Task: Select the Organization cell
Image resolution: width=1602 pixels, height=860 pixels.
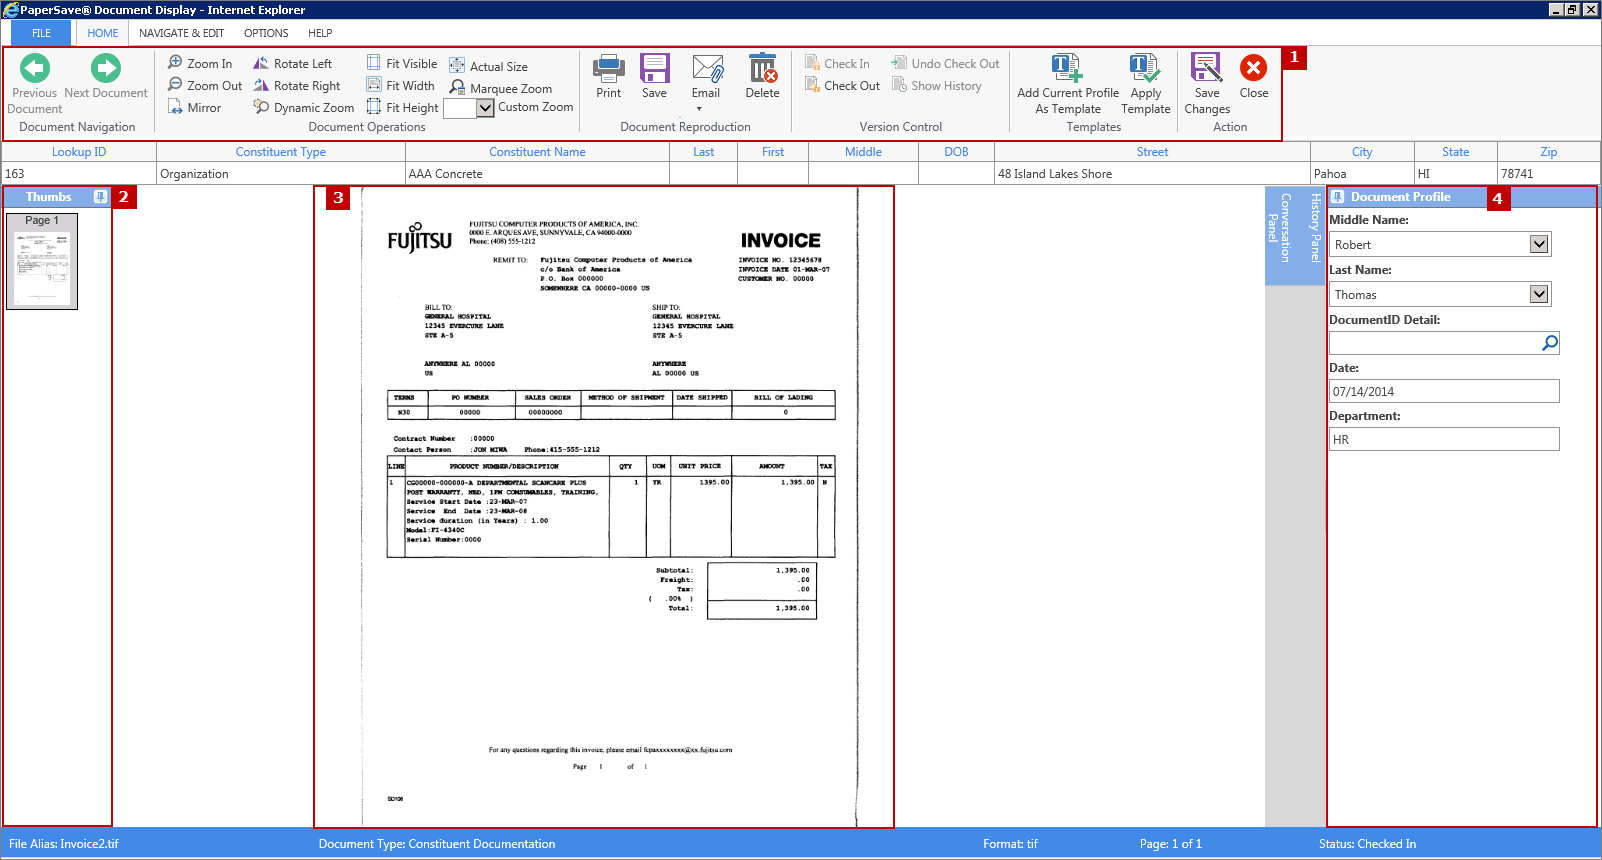Action: pos(281,174)
